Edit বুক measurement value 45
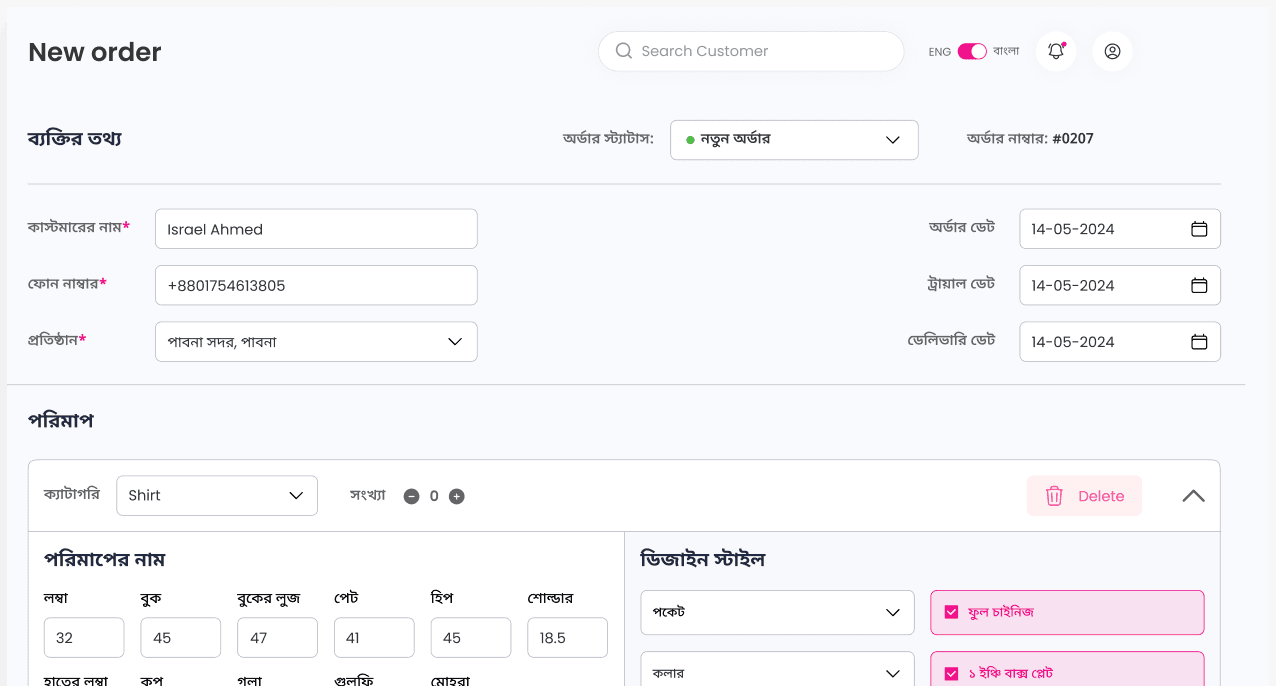The image size is (1276, 686). click(181, 638)
